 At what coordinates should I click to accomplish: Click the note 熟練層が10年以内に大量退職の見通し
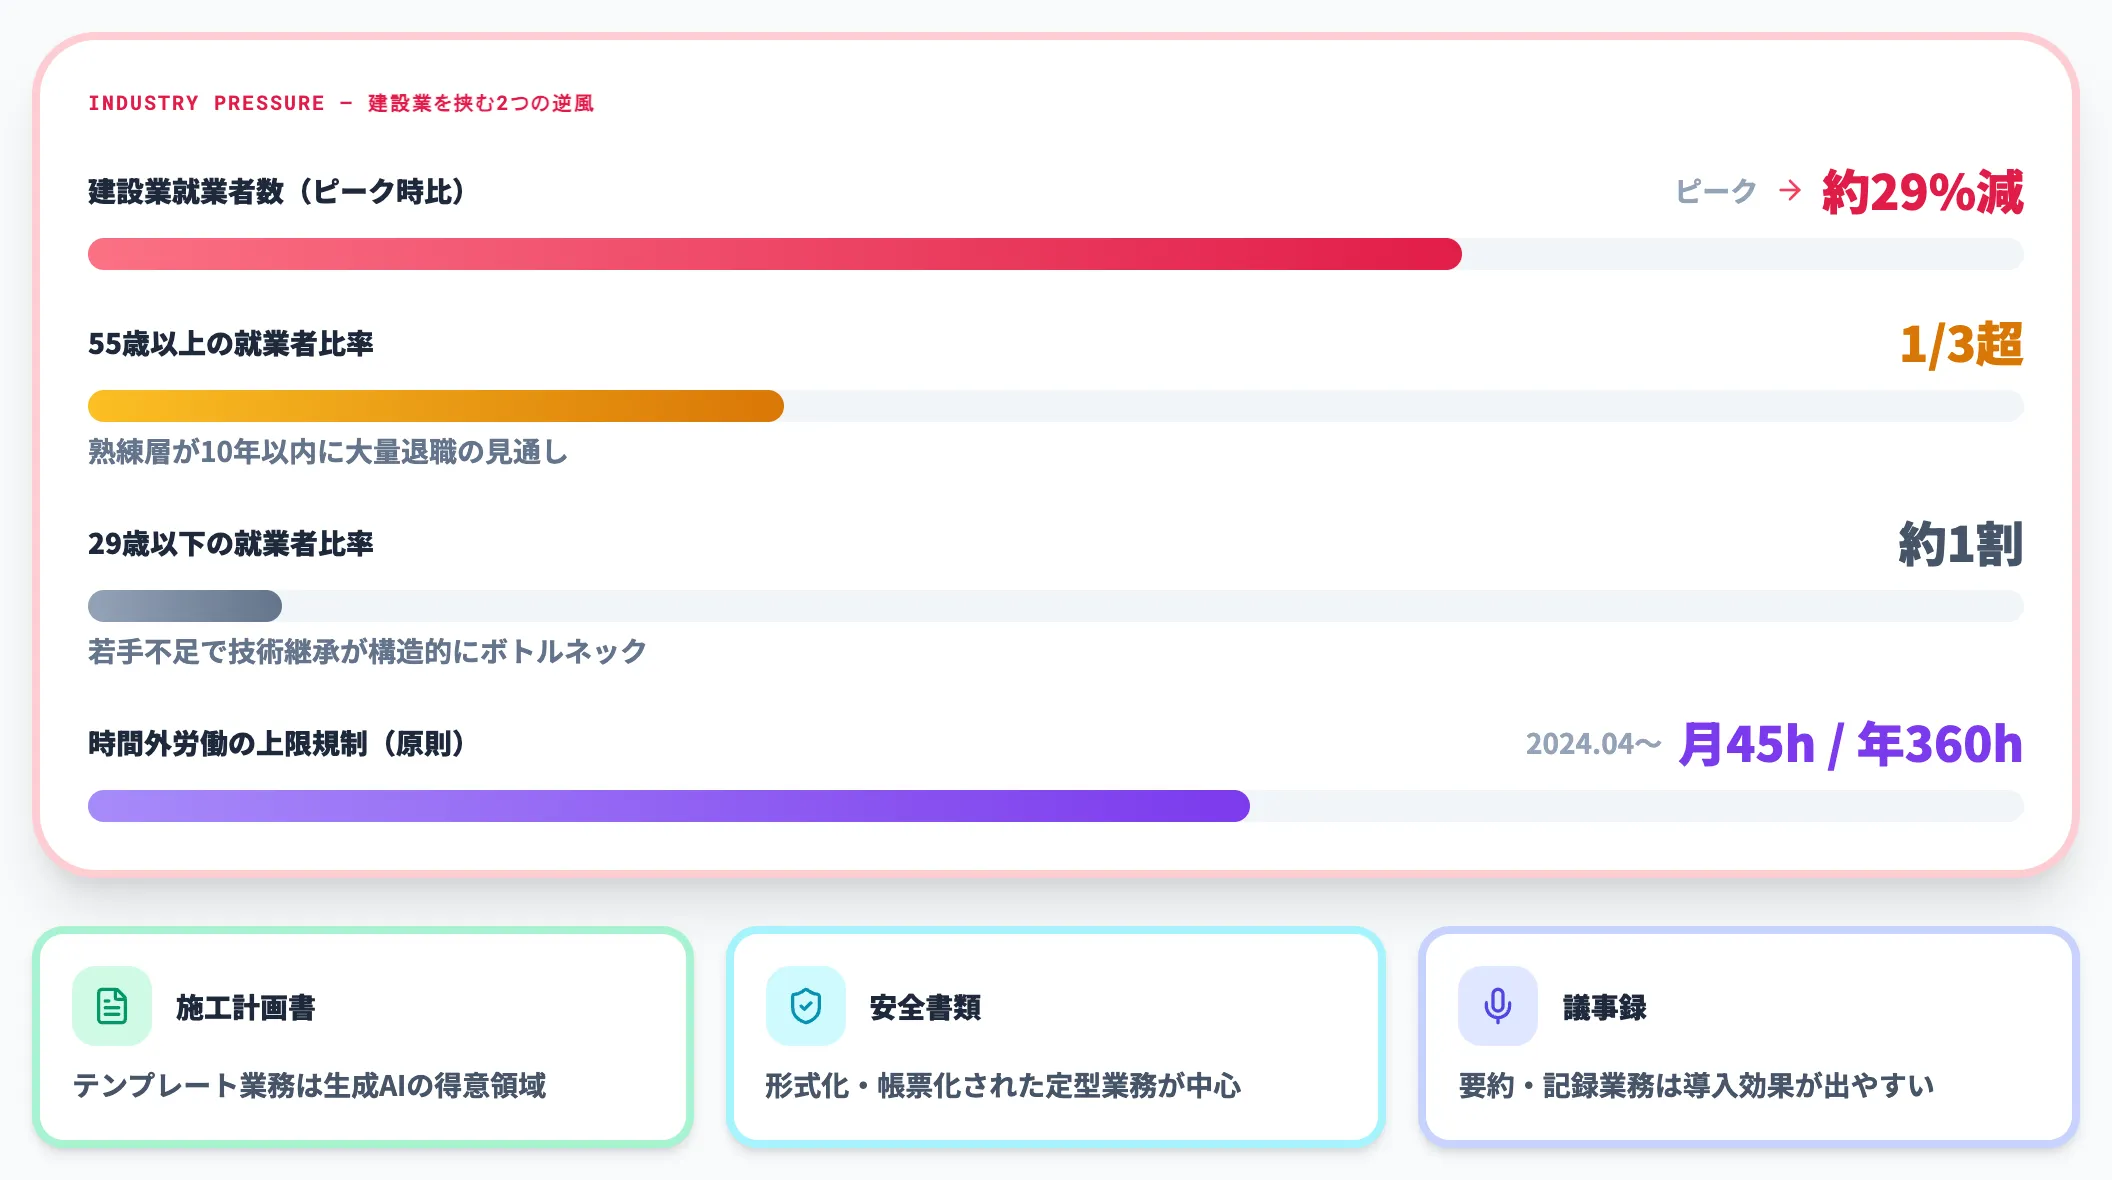click(x=328, y=452)
